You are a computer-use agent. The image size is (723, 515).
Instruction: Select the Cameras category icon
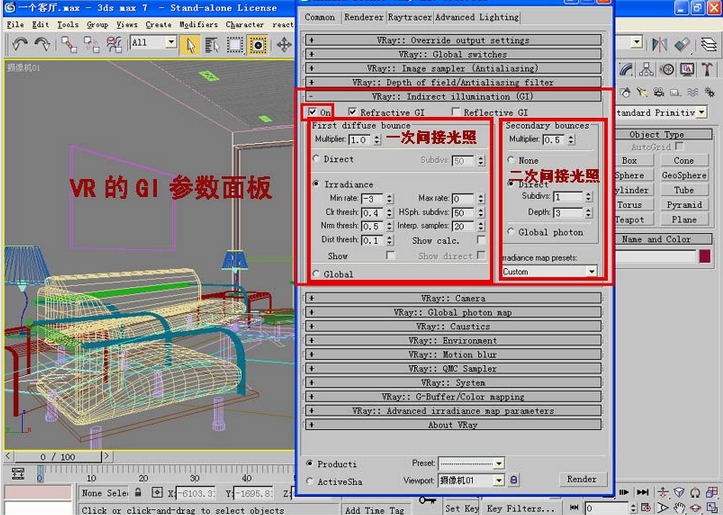pyautogui.click(x=658, y=93)
